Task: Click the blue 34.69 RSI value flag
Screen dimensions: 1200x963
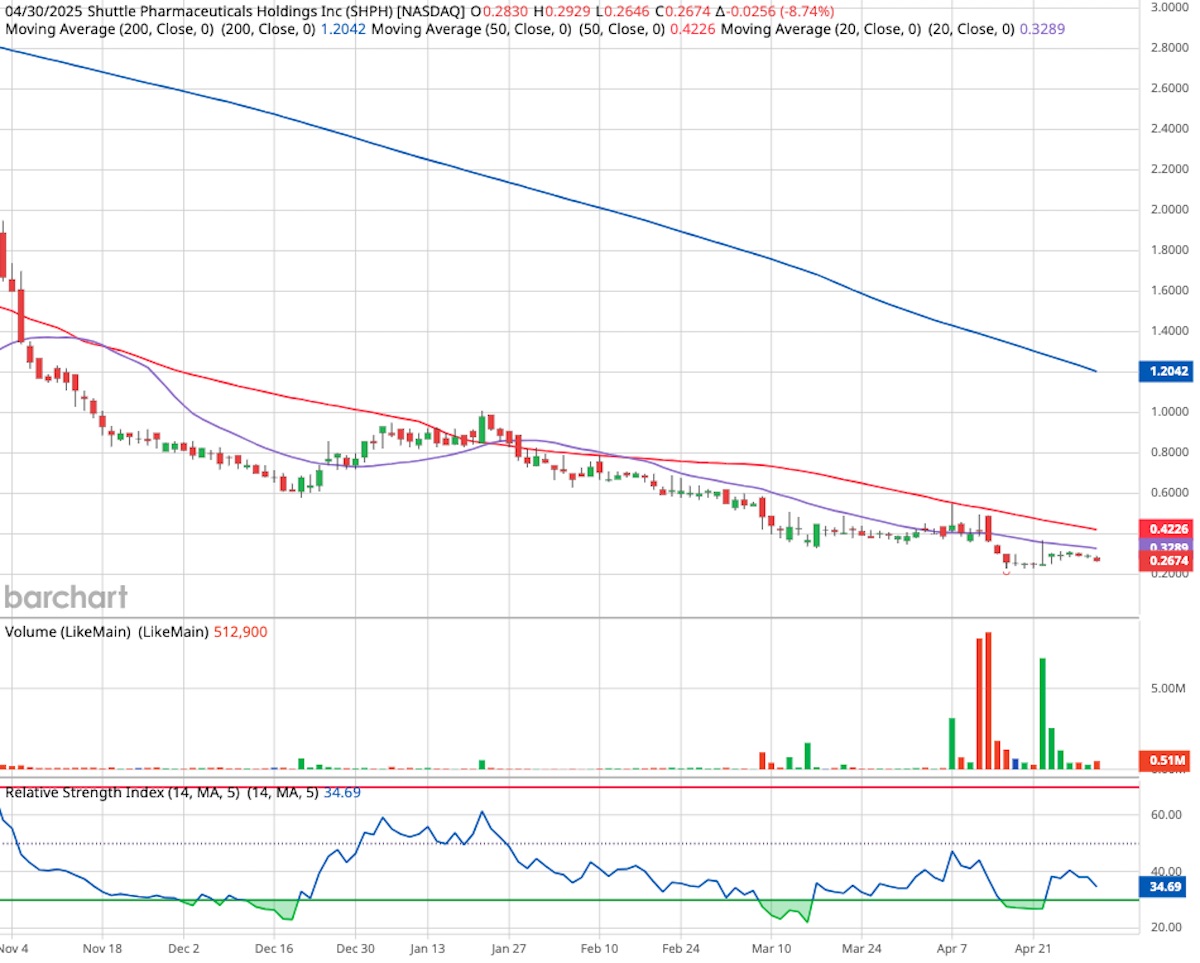Action: [1166, 884]
